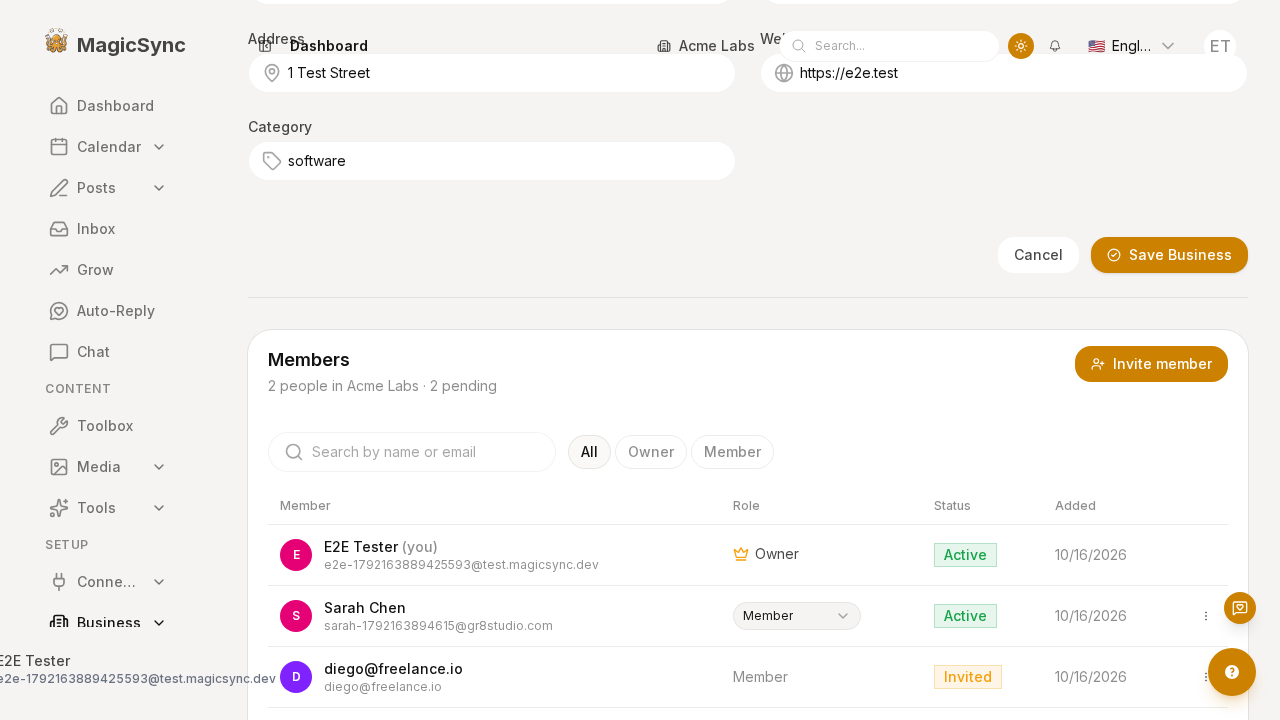Open Sarah Chen's Member role dropdown
Viewport: 1280px width, 720px height.
pyautogui.click(x=797, y=616)
